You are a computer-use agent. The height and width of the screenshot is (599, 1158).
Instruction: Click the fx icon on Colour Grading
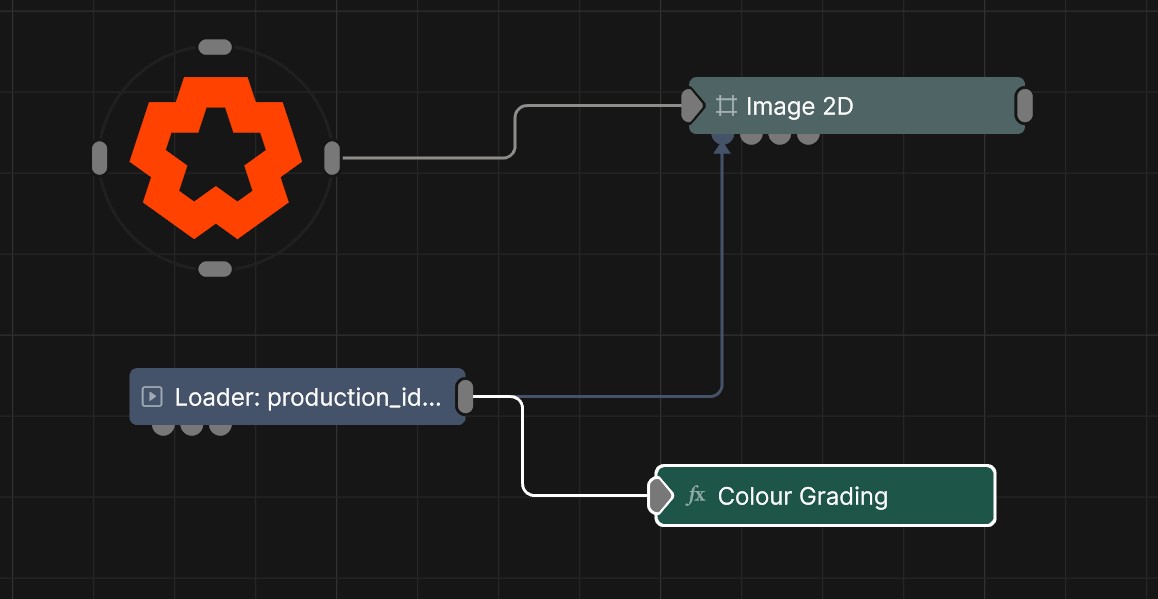pyautogui.click(x=696, y=495)
